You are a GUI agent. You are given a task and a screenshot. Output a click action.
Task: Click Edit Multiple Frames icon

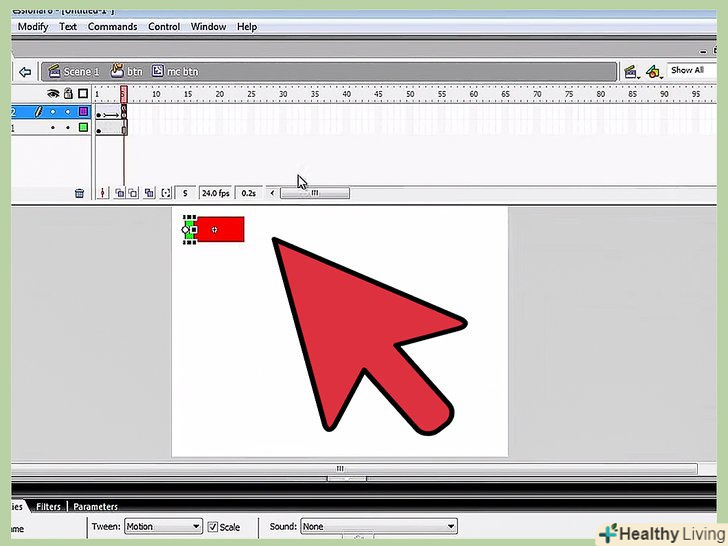point(149,193)
